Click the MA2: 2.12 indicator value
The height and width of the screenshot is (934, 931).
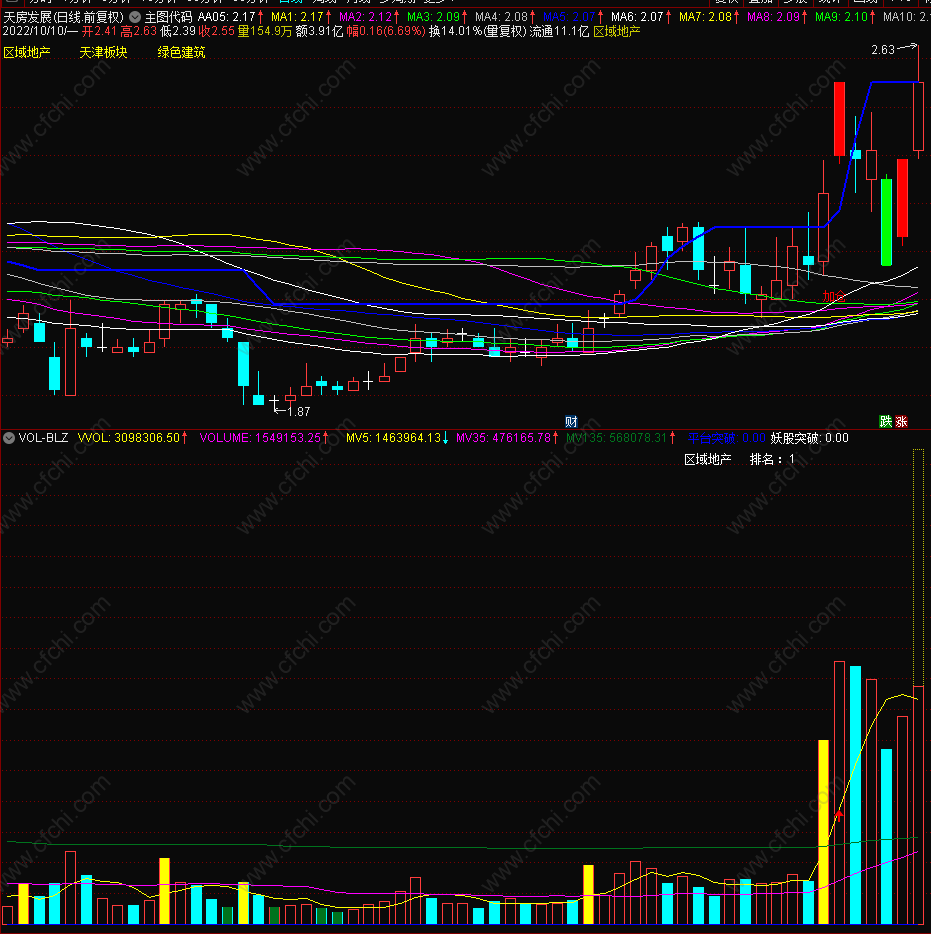pyautogui.click(x=365, y=17)
